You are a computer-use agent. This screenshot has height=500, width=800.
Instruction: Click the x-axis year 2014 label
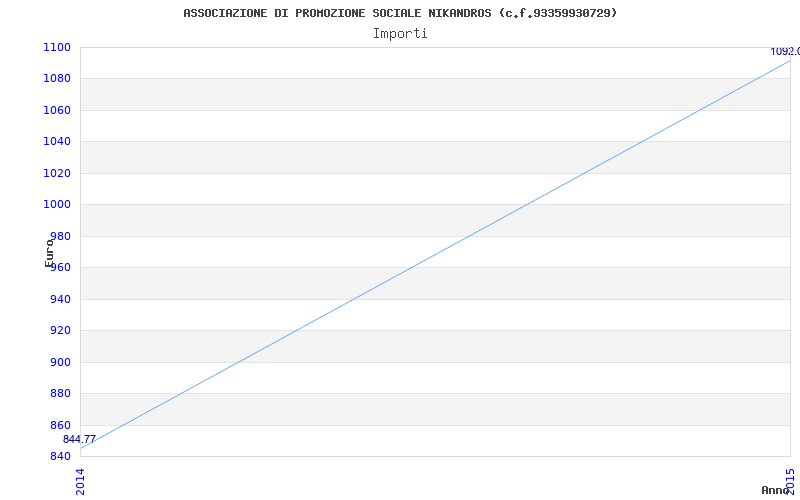[80, 482]
